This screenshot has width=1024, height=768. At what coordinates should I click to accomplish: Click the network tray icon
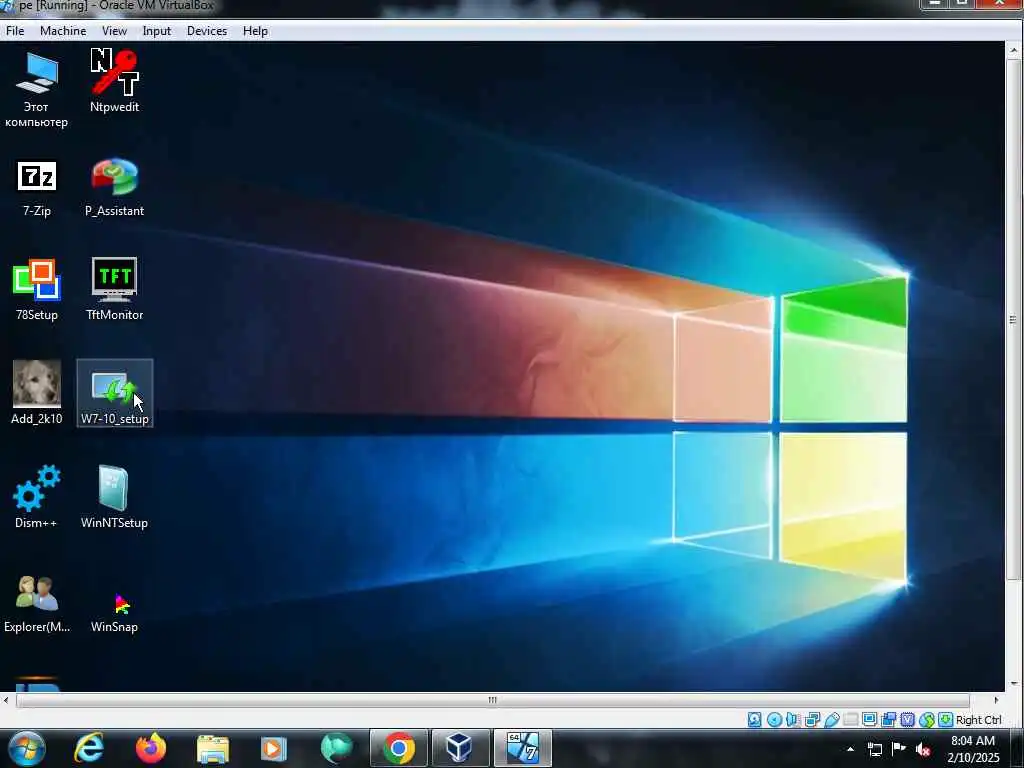(x=874, y=749)
